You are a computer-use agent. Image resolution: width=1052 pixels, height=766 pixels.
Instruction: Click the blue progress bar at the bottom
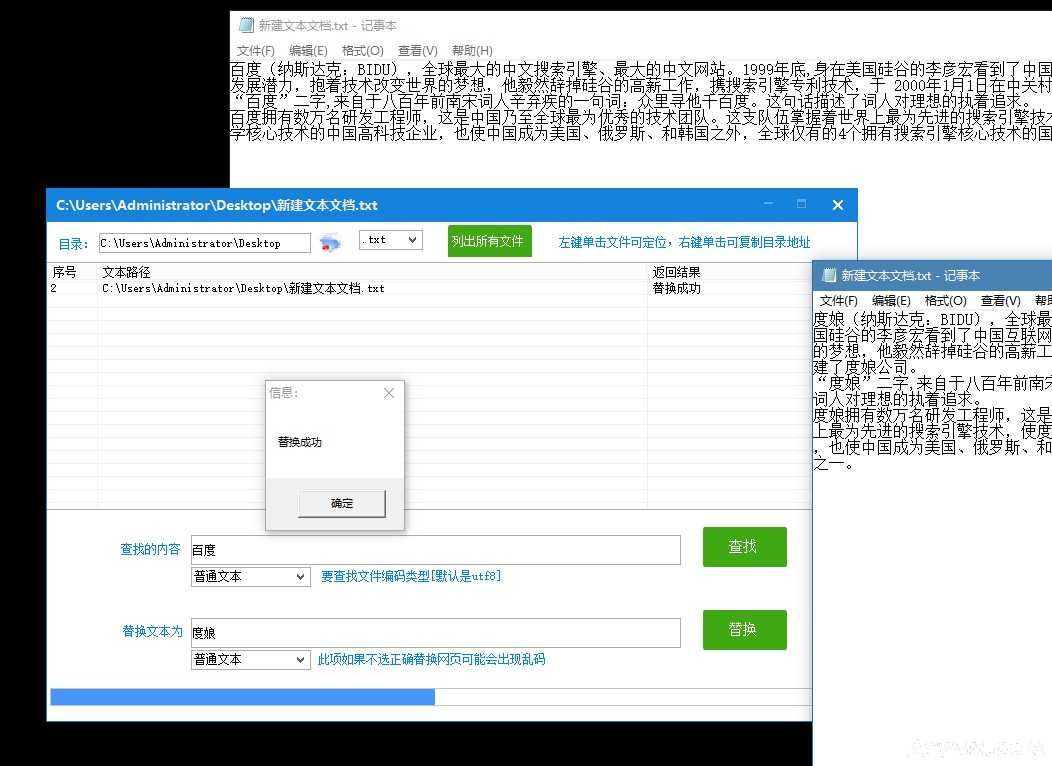coord(243,697)
